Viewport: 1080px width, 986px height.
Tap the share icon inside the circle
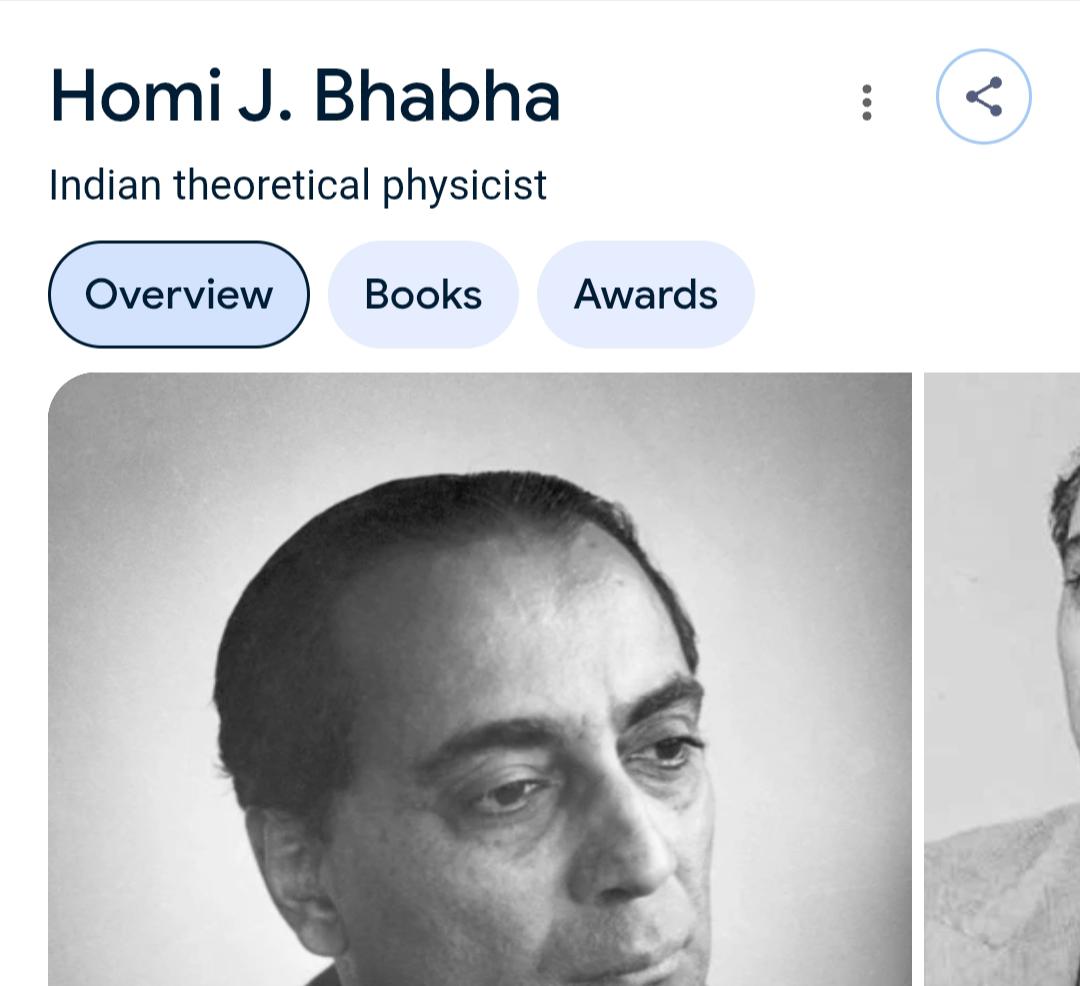(x=983, y=97)
